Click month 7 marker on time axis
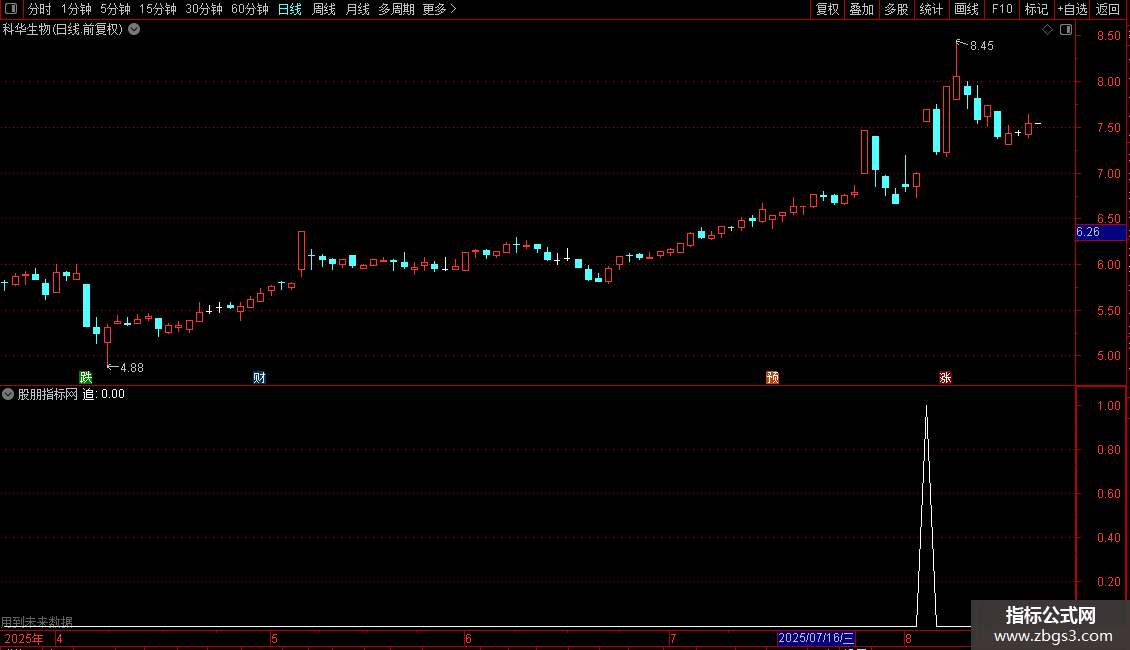 click(673, 638)
